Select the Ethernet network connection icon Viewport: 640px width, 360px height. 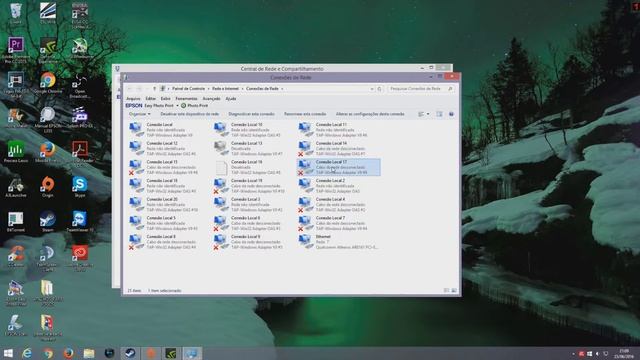coord(305,241)
